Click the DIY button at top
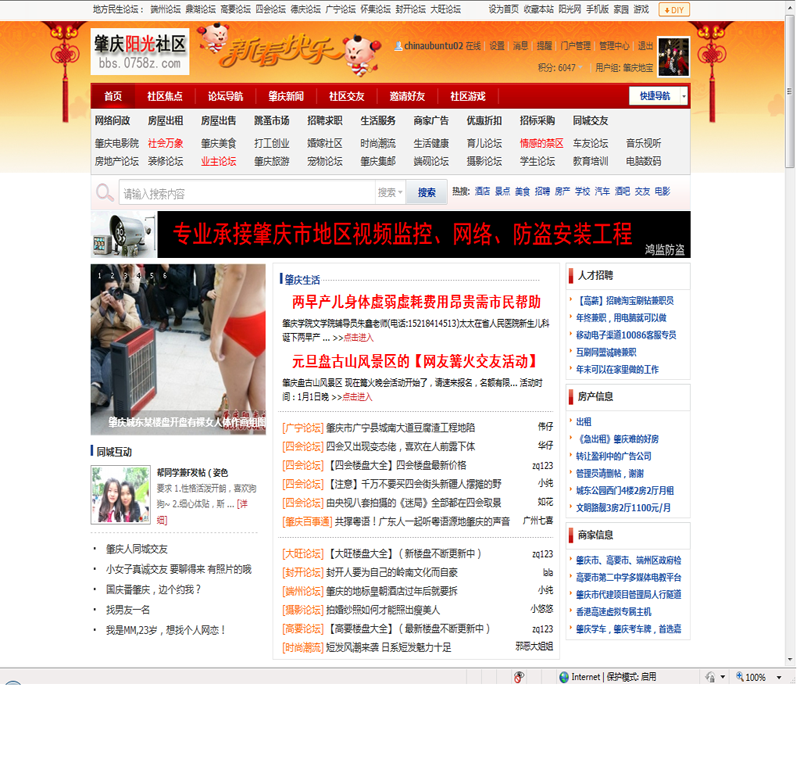Viewport: 800px width, 777px height. pyautogui.click(x=674, y=10)
